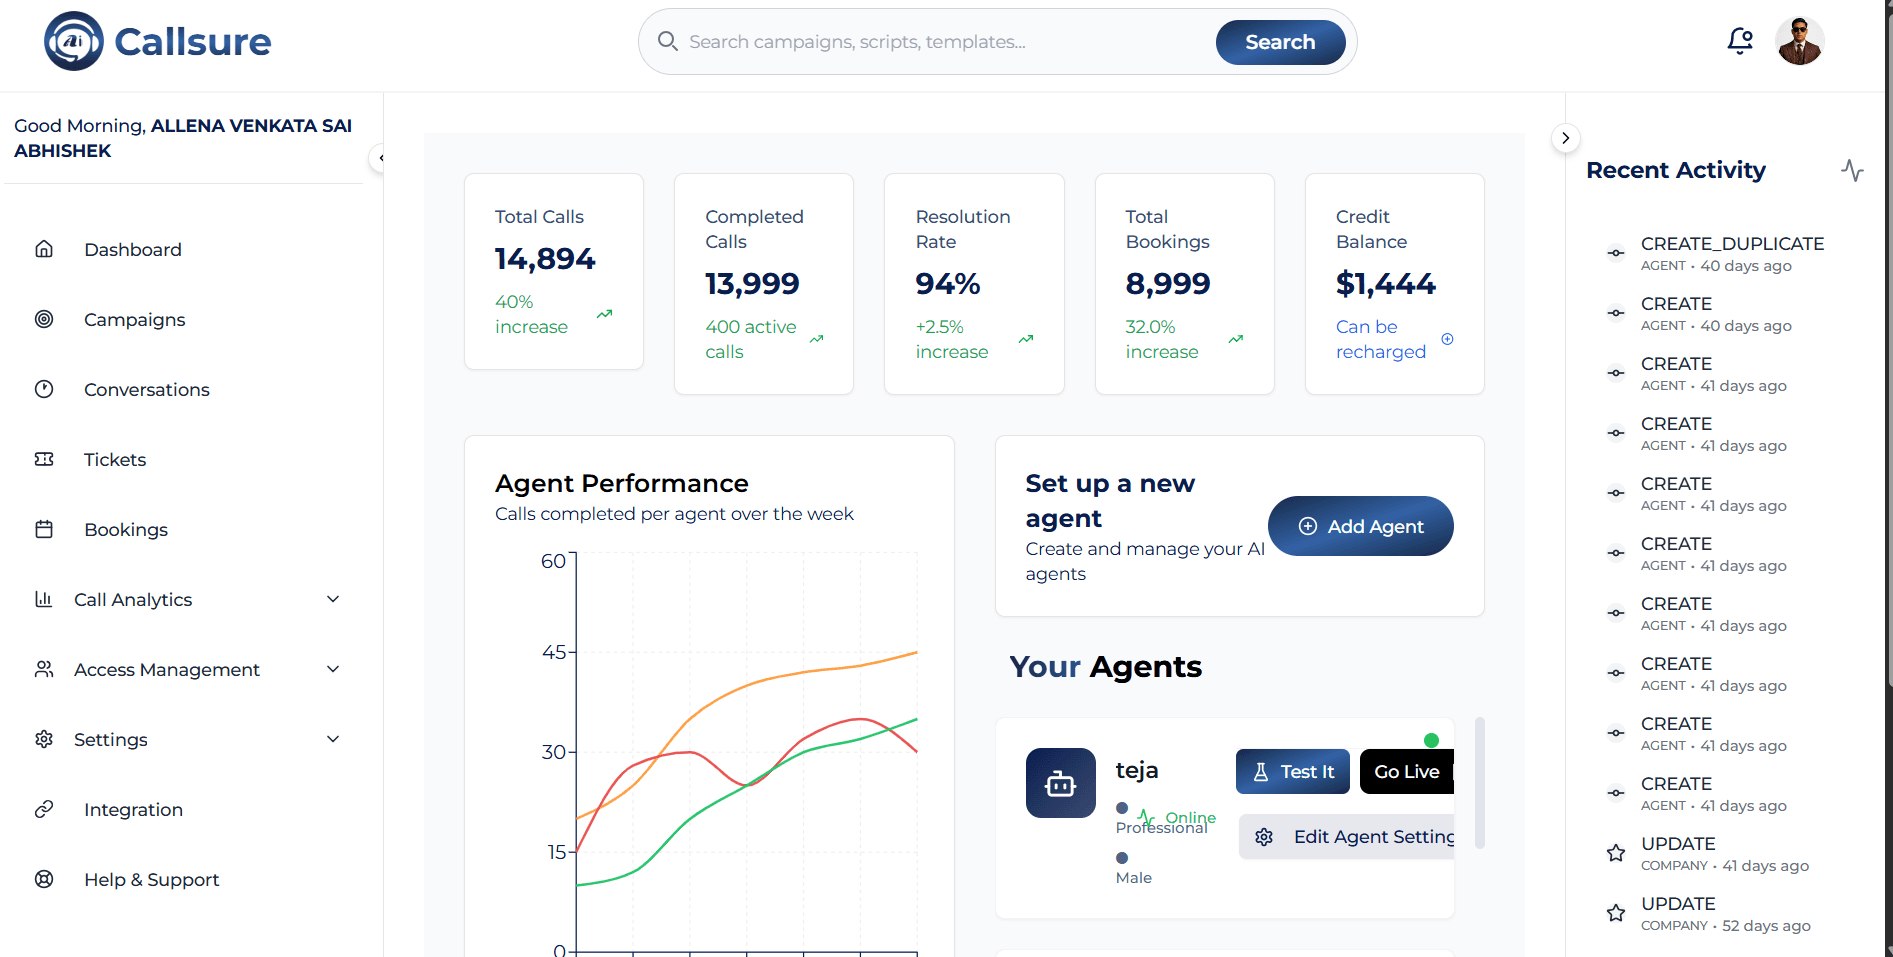Click the online status dot on agent teja

[x=1432, y=740]
